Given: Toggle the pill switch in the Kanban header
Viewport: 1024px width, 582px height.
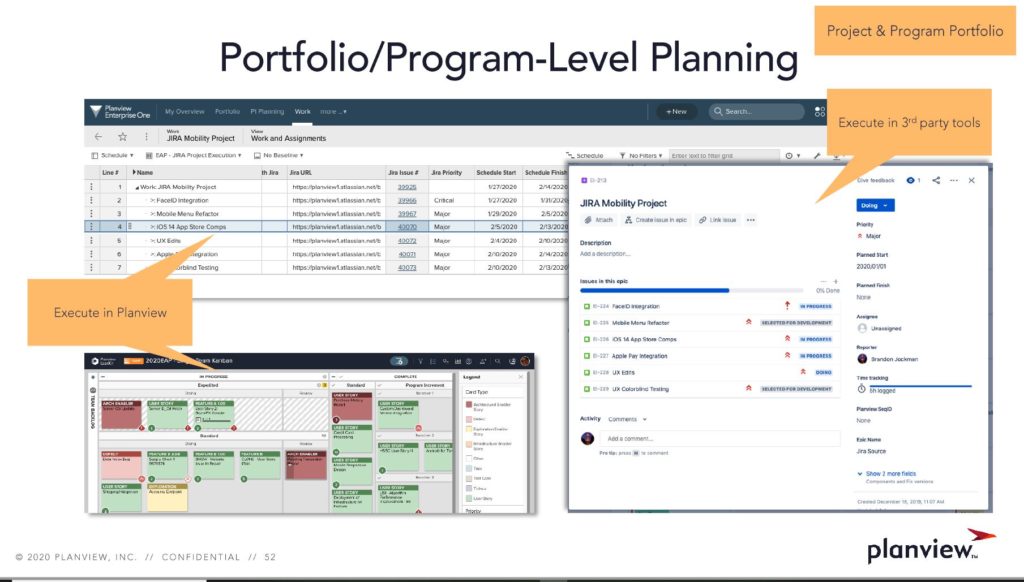Looking at the screenshot, I should [x=399, y=361].
